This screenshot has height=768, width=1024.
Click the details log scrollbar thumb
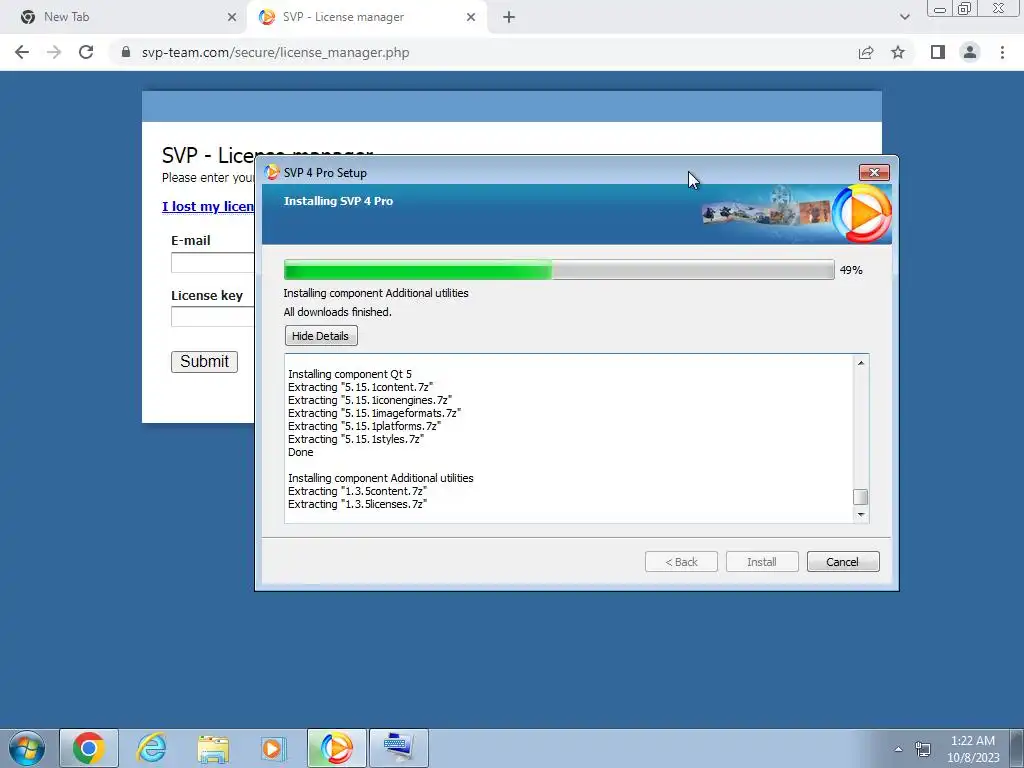pyautogui.click(x=861, y=497)
